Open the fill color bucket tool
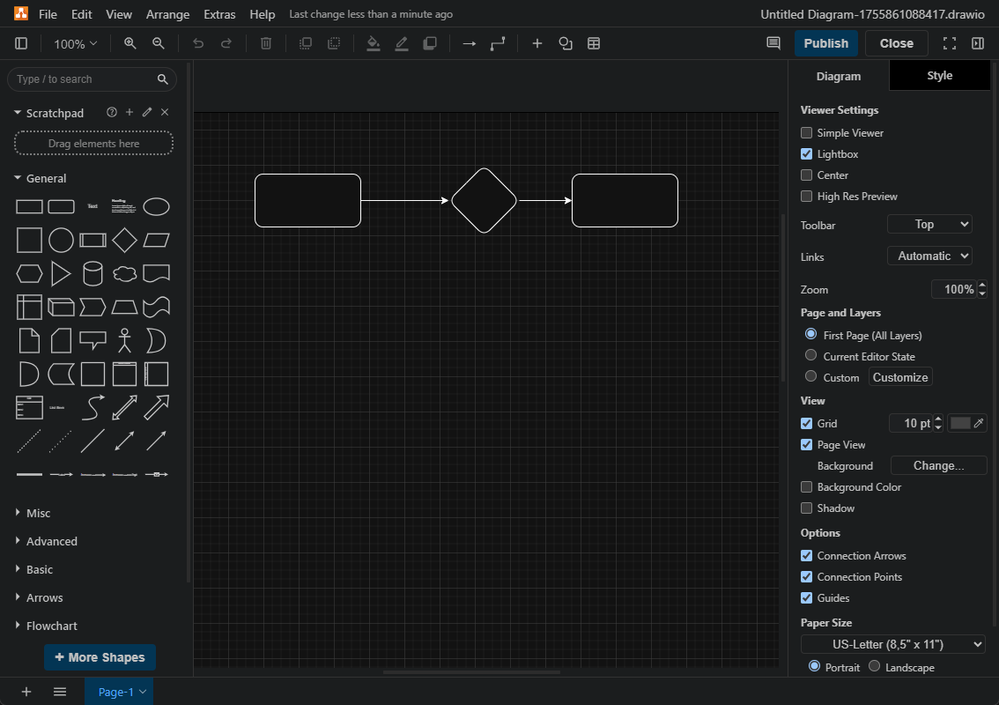This screenshot has height=705, width=999. 373,44
